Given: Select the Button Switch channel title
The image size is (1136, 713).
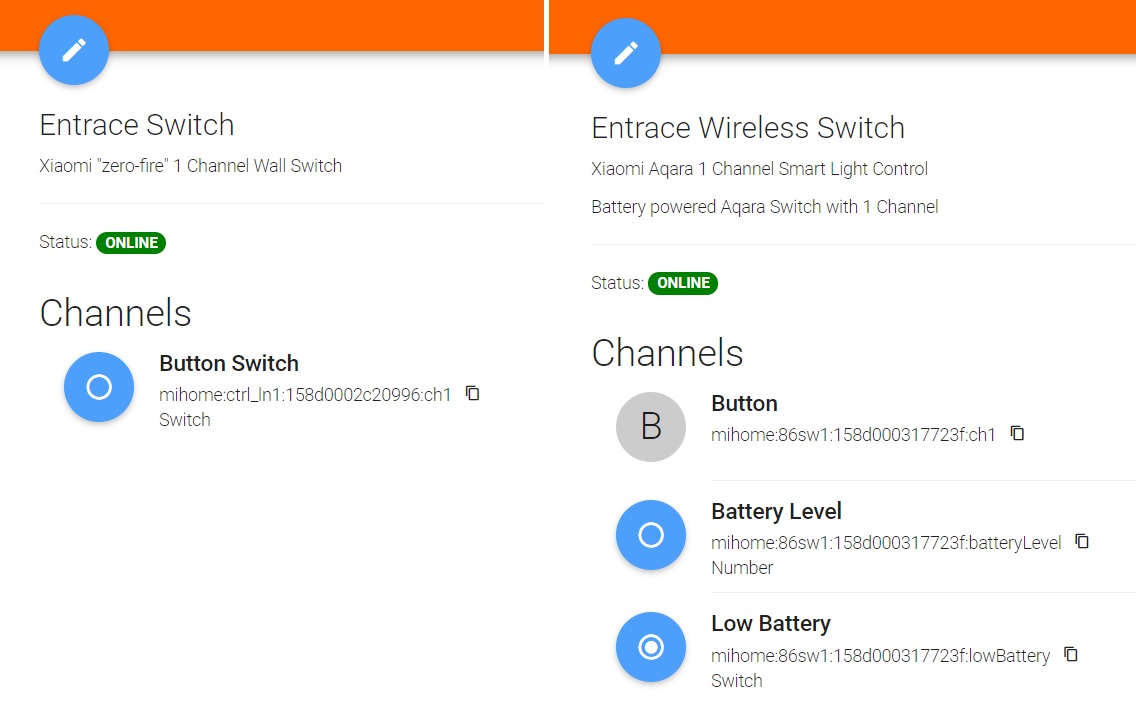Looking at the screenshot, I should 229,363.
